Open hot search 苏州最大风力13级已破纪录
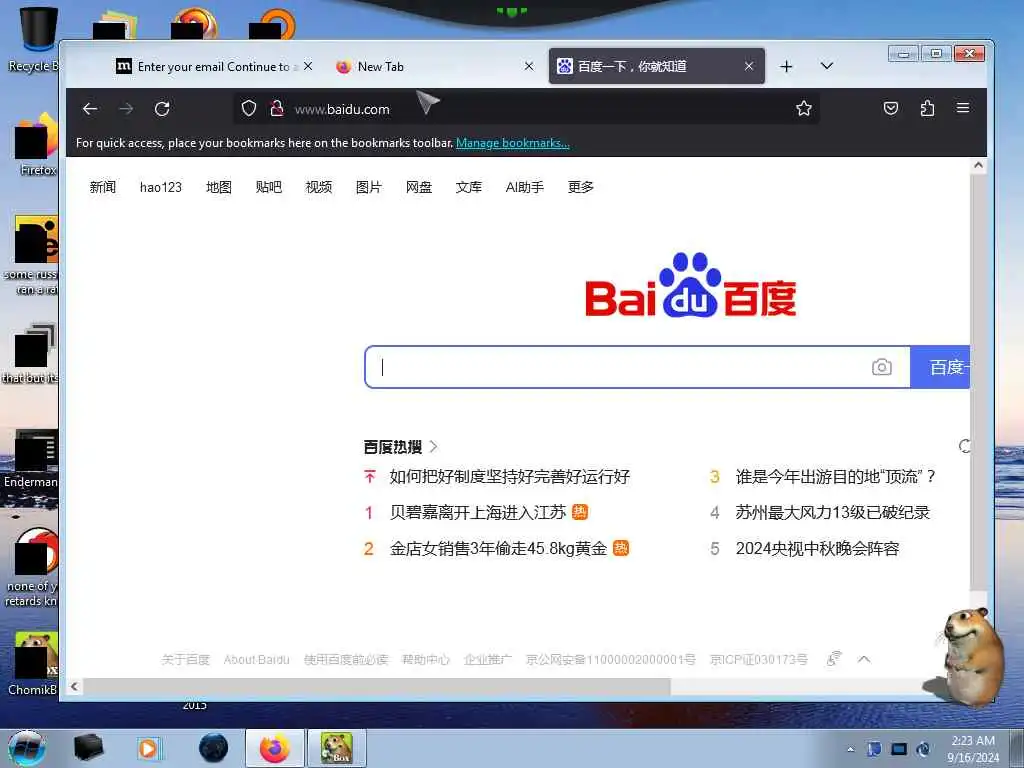Viewport: 1024px width, 768px height. pyautogui.click(x=833, y=513)
